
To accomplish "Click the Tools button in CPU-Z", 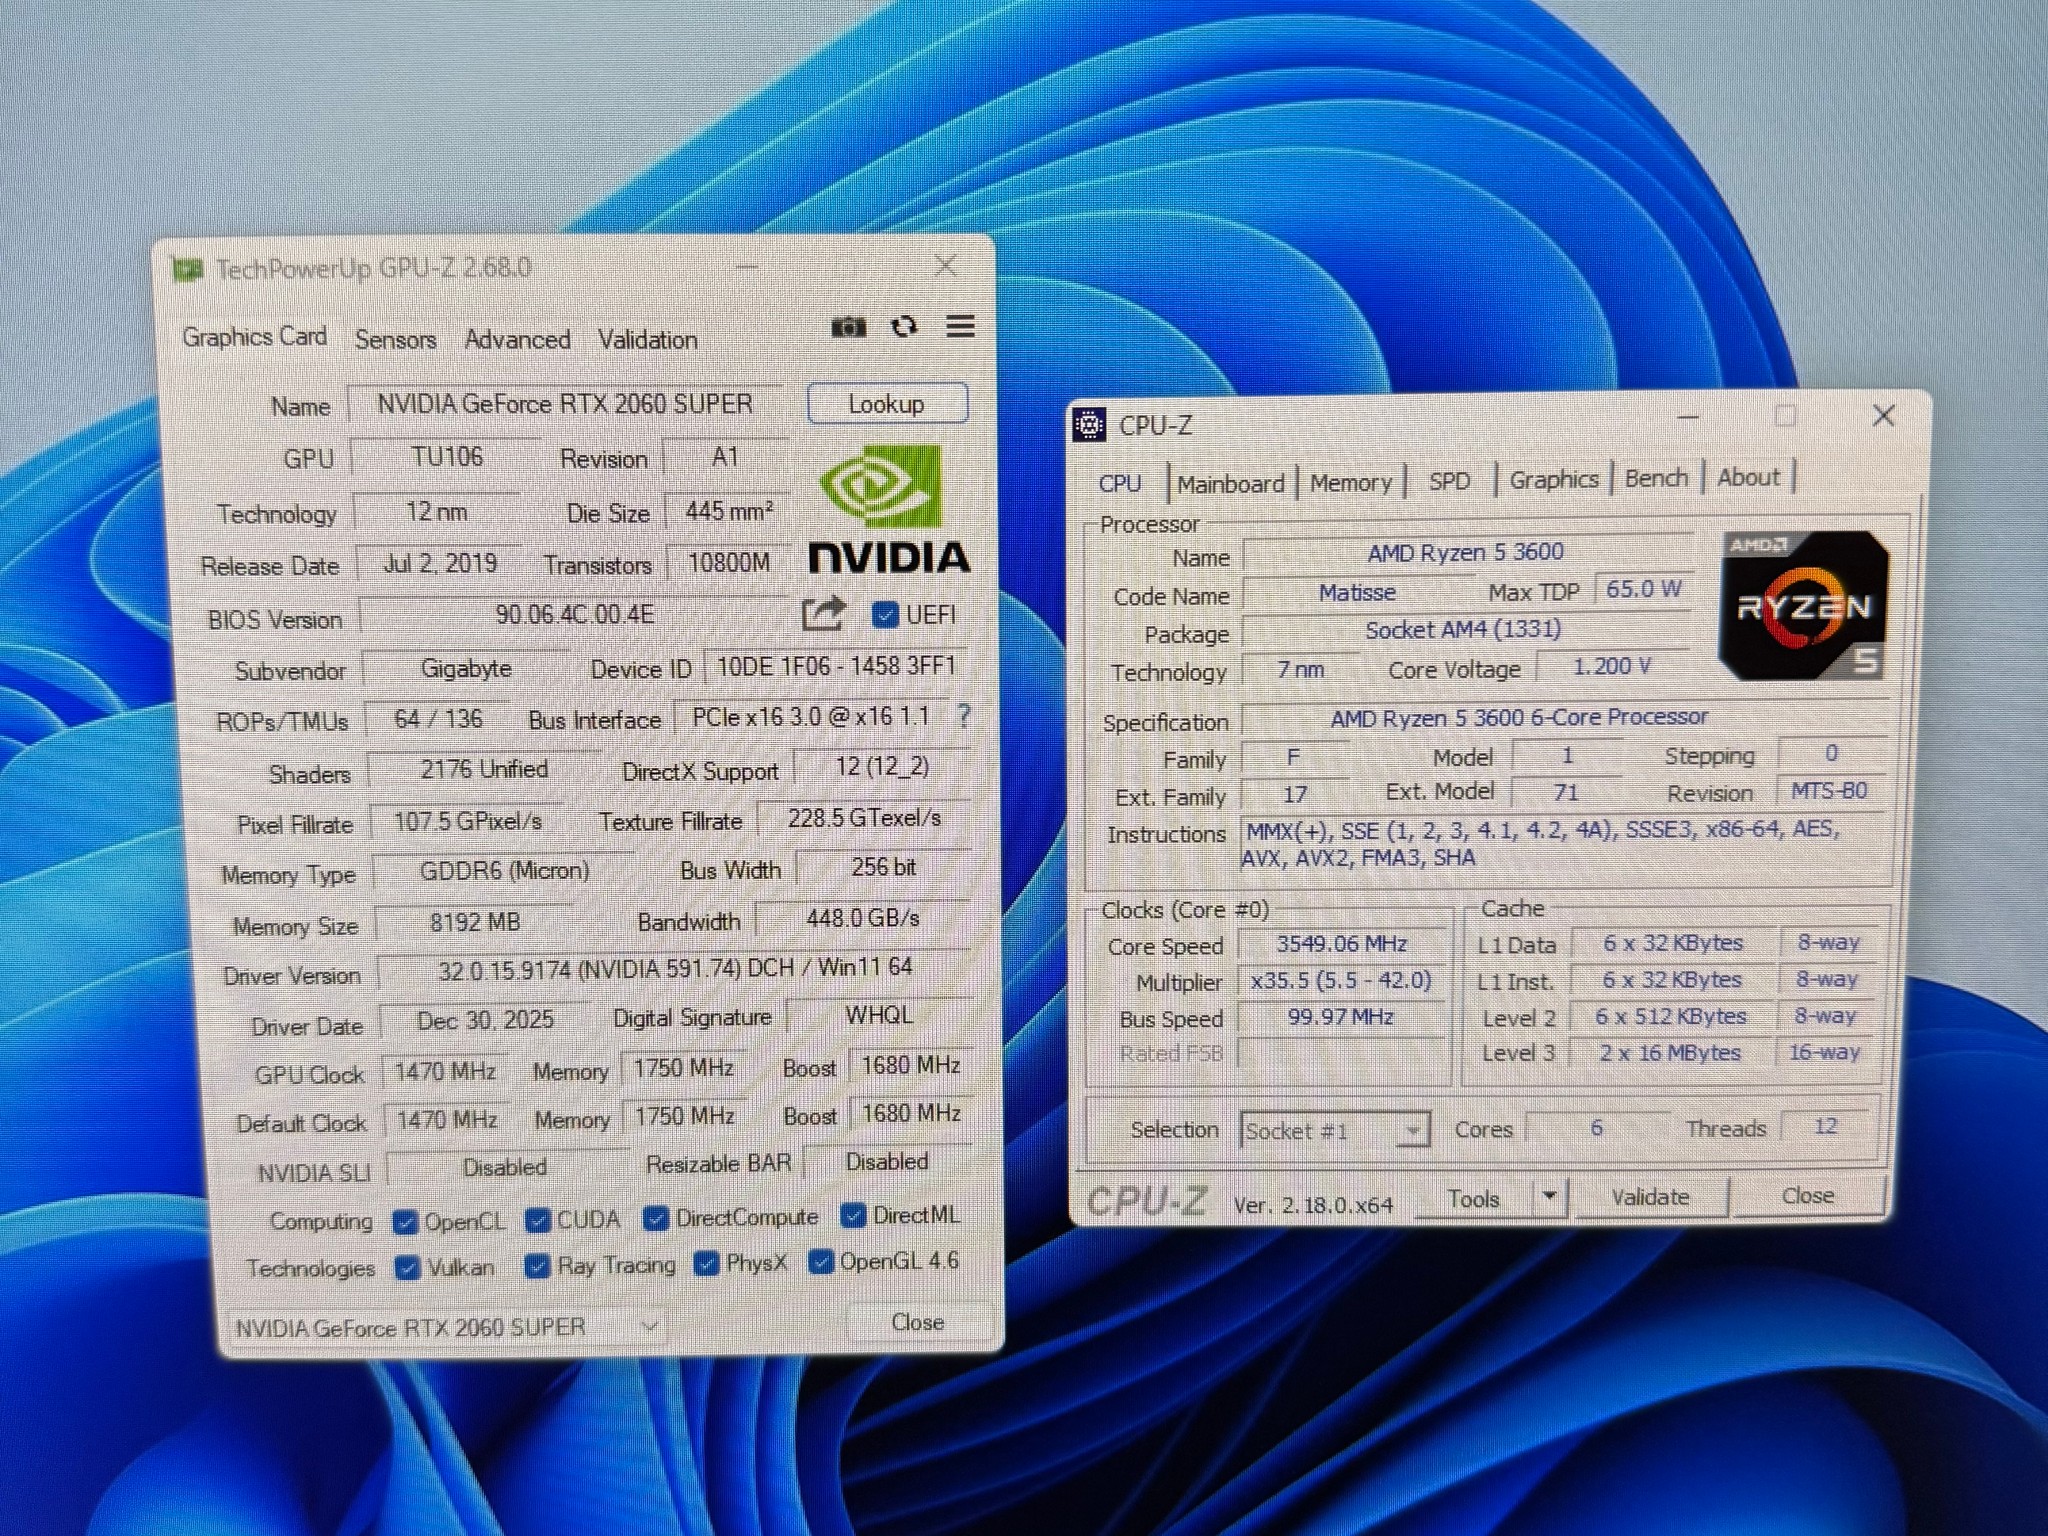I will click(1475, 1198).
